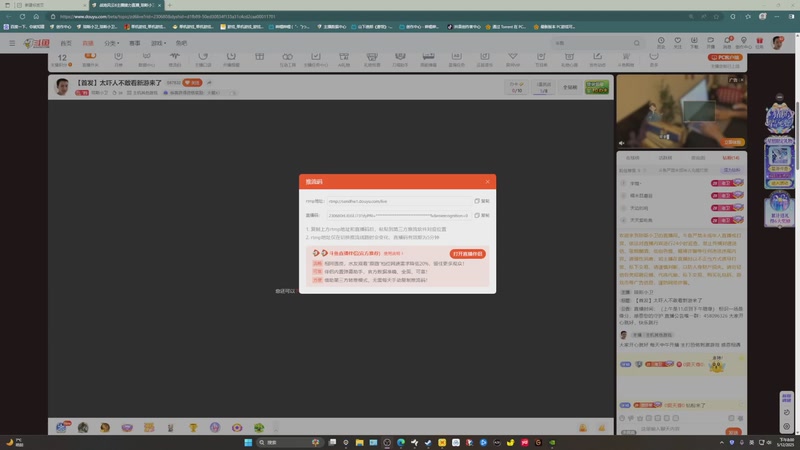Click the orange chat send button
The width and height of the screenshot is (800, 450).
(733, 432)
